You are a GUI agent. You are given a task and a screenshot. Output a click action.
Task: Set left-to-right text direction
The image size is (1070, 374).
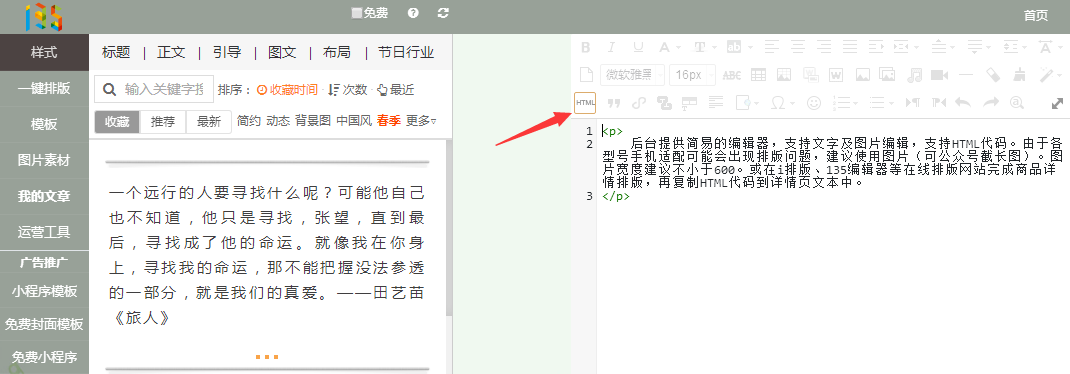coord(912,102)
